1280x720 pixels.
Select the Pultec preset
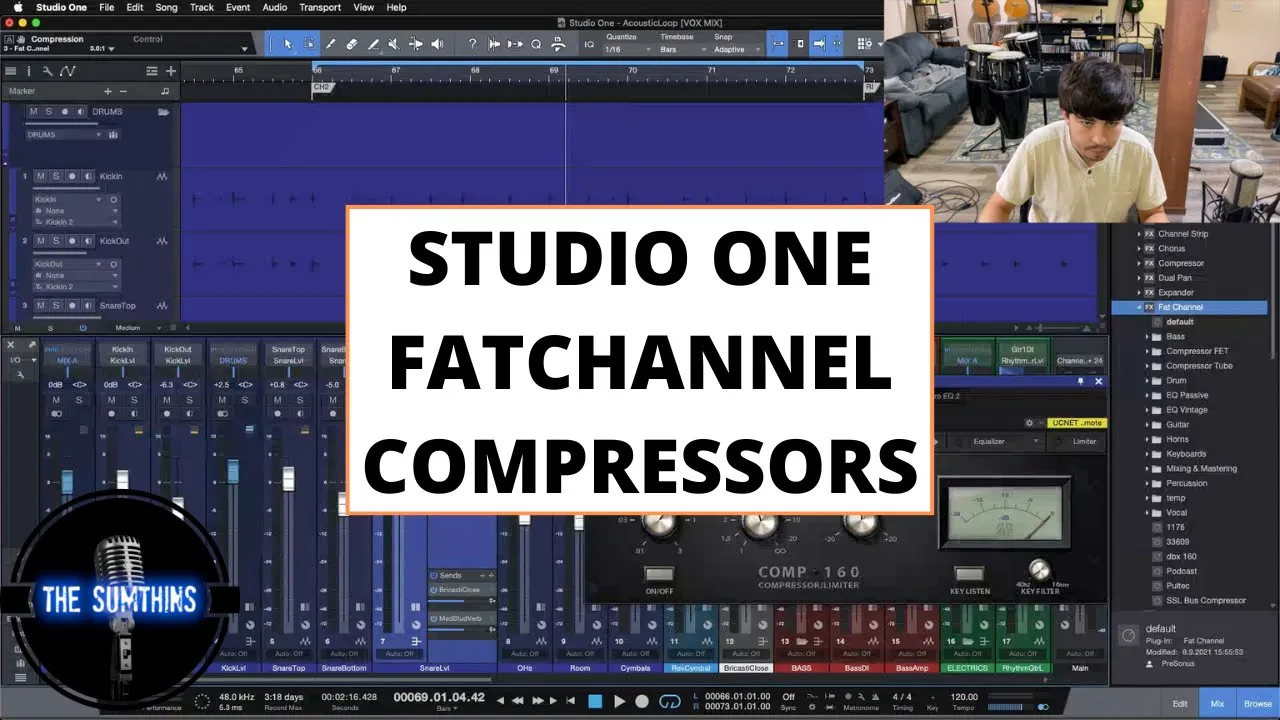(1177, 586)
